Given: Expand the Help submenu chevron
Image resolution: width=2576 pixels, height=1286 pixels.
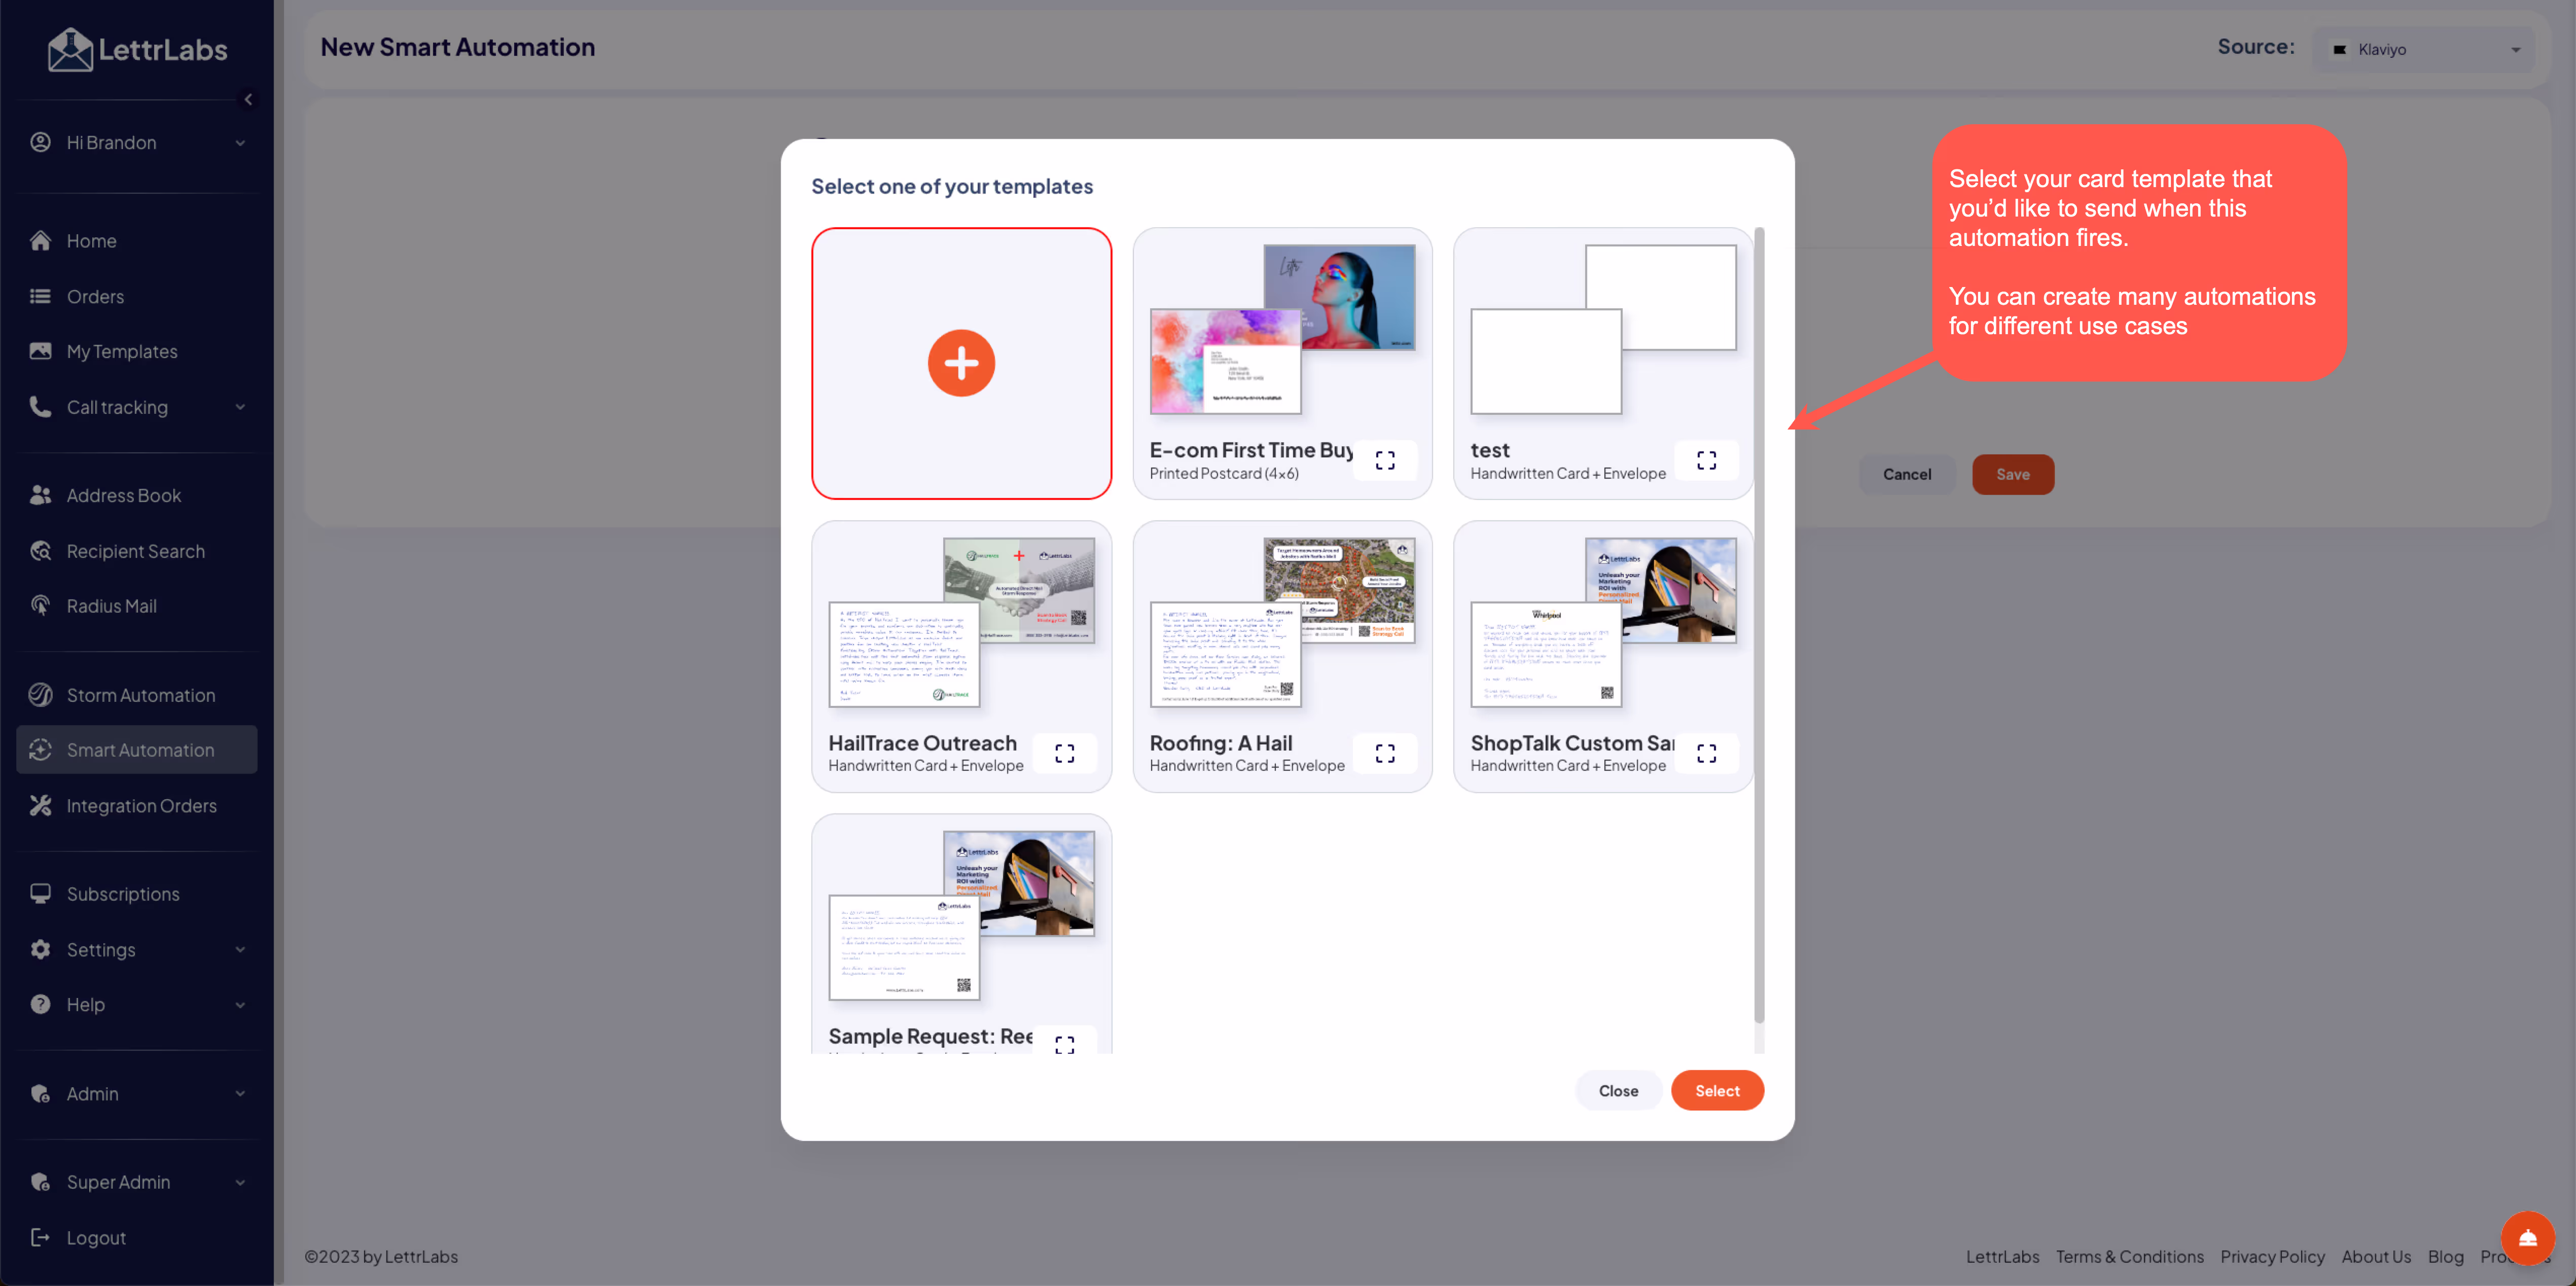Looking at the screenshot, I should (x=240, y=1005).
